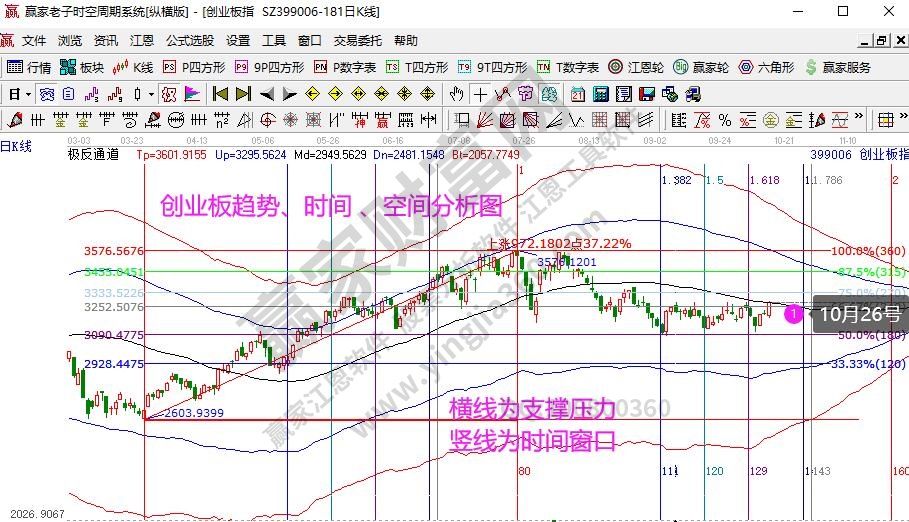909x522 pixels.
Task: Click the 板块 sector button
Action: click(x=82, y=68)
